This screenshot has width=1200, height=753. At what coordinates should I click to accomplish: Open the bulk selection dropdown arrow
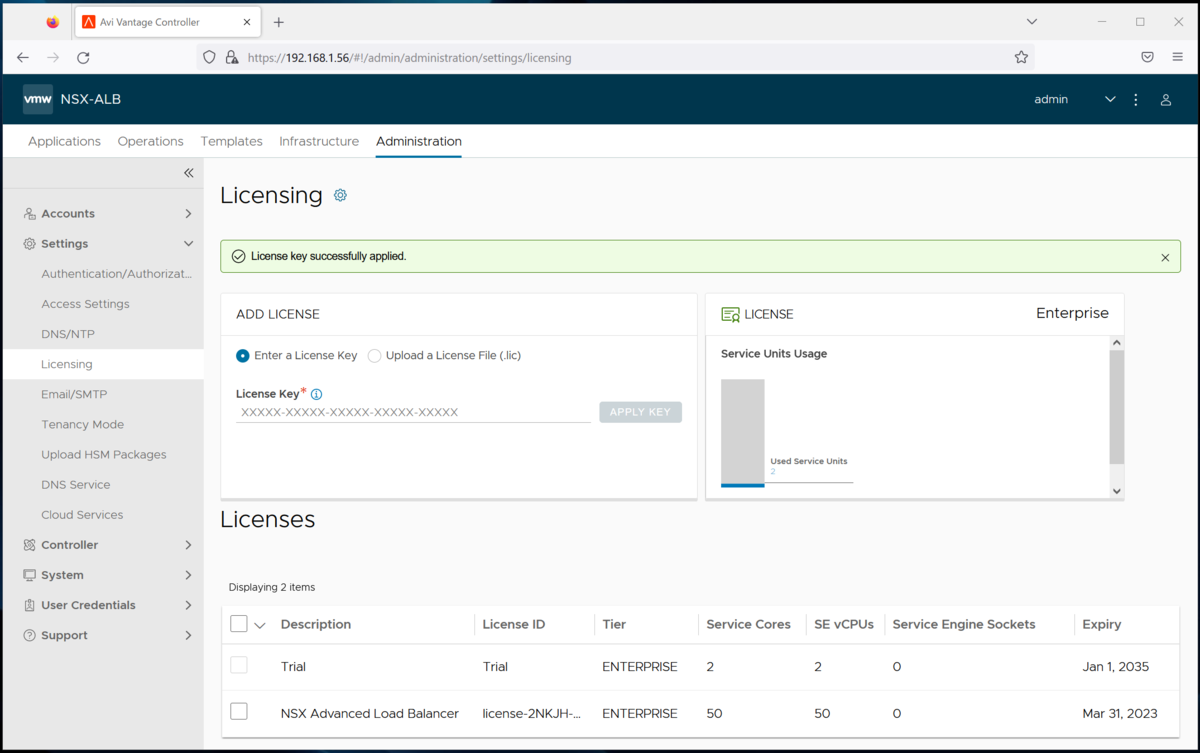coord(260,626)
